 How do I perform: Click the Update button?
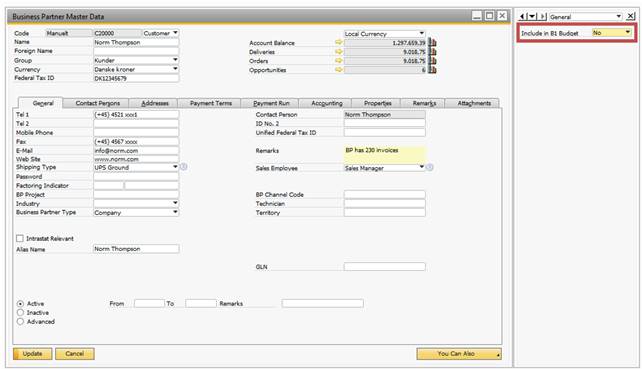32,354
